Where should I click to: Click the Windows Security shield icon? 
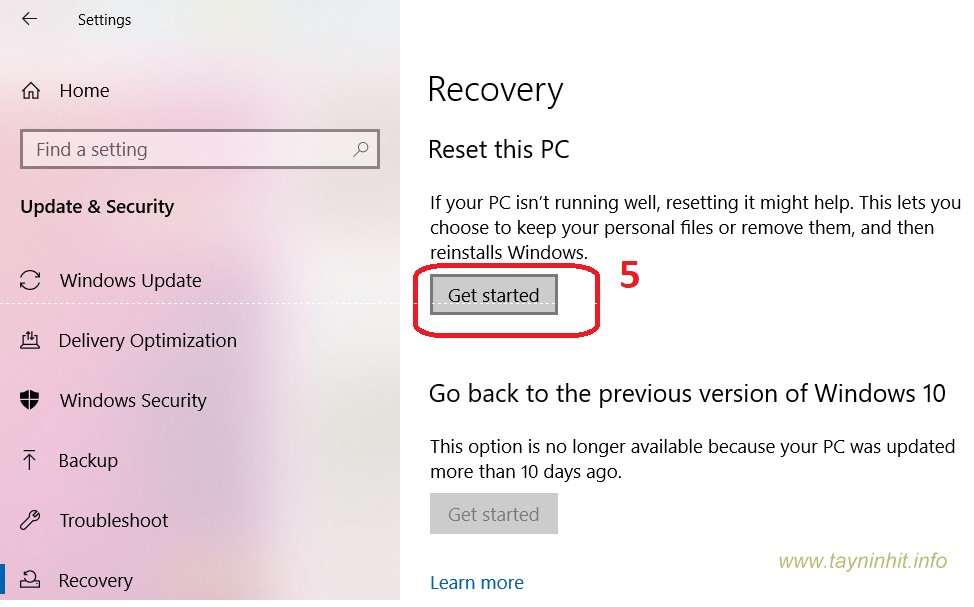pos(31,401)
